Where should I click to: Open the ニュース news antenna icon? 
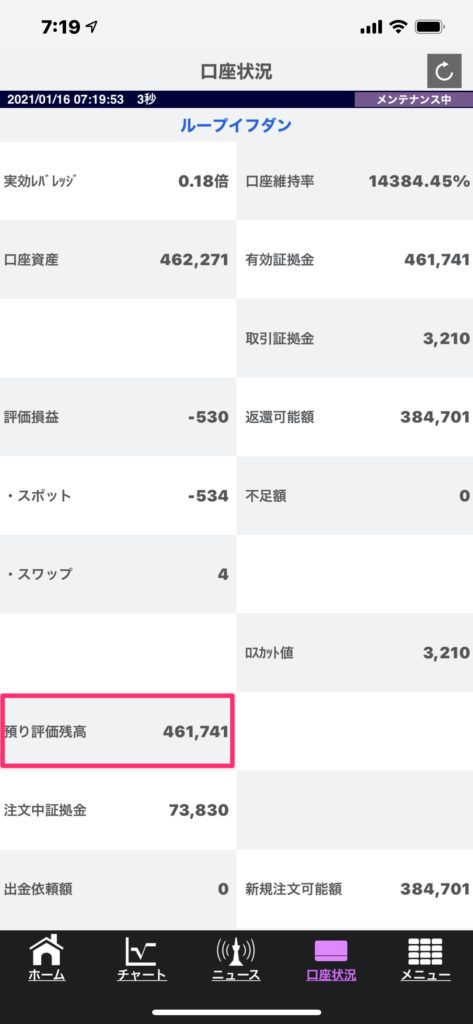pos(236,959)
